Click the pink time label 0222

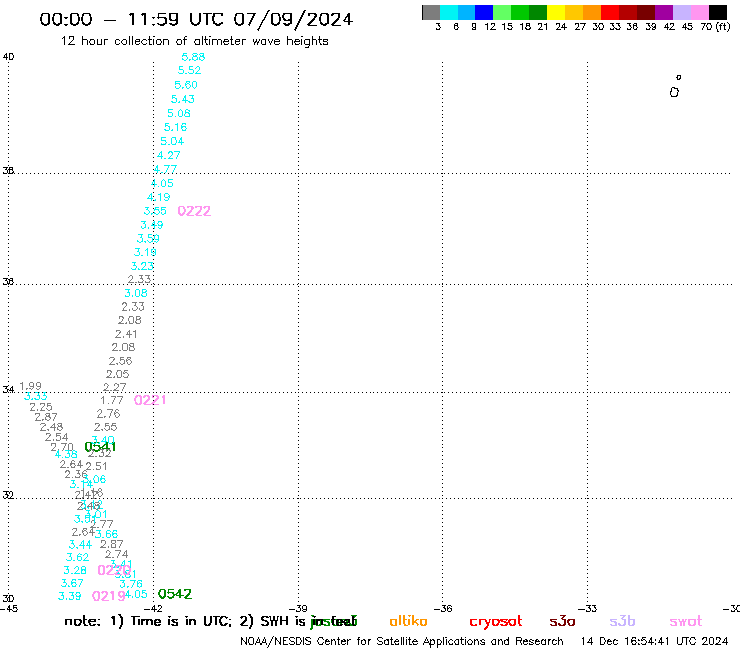pyautogui.click(x=194, y=211)
